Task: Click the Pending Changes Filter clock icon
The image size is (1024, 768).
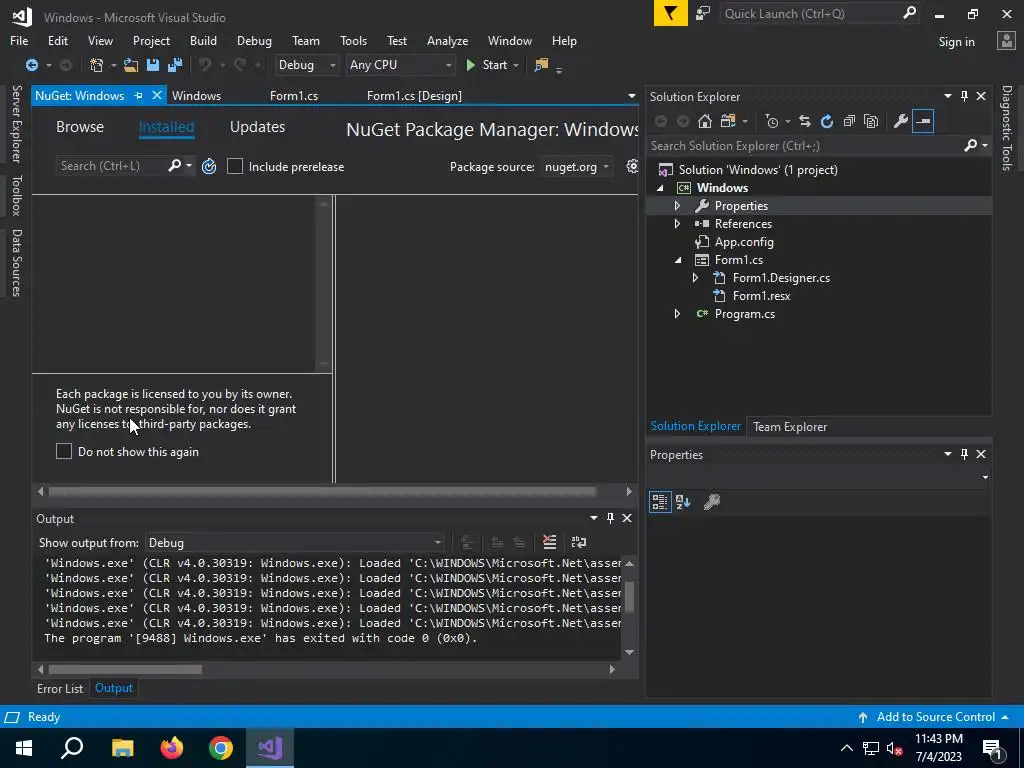Action: 772,121
